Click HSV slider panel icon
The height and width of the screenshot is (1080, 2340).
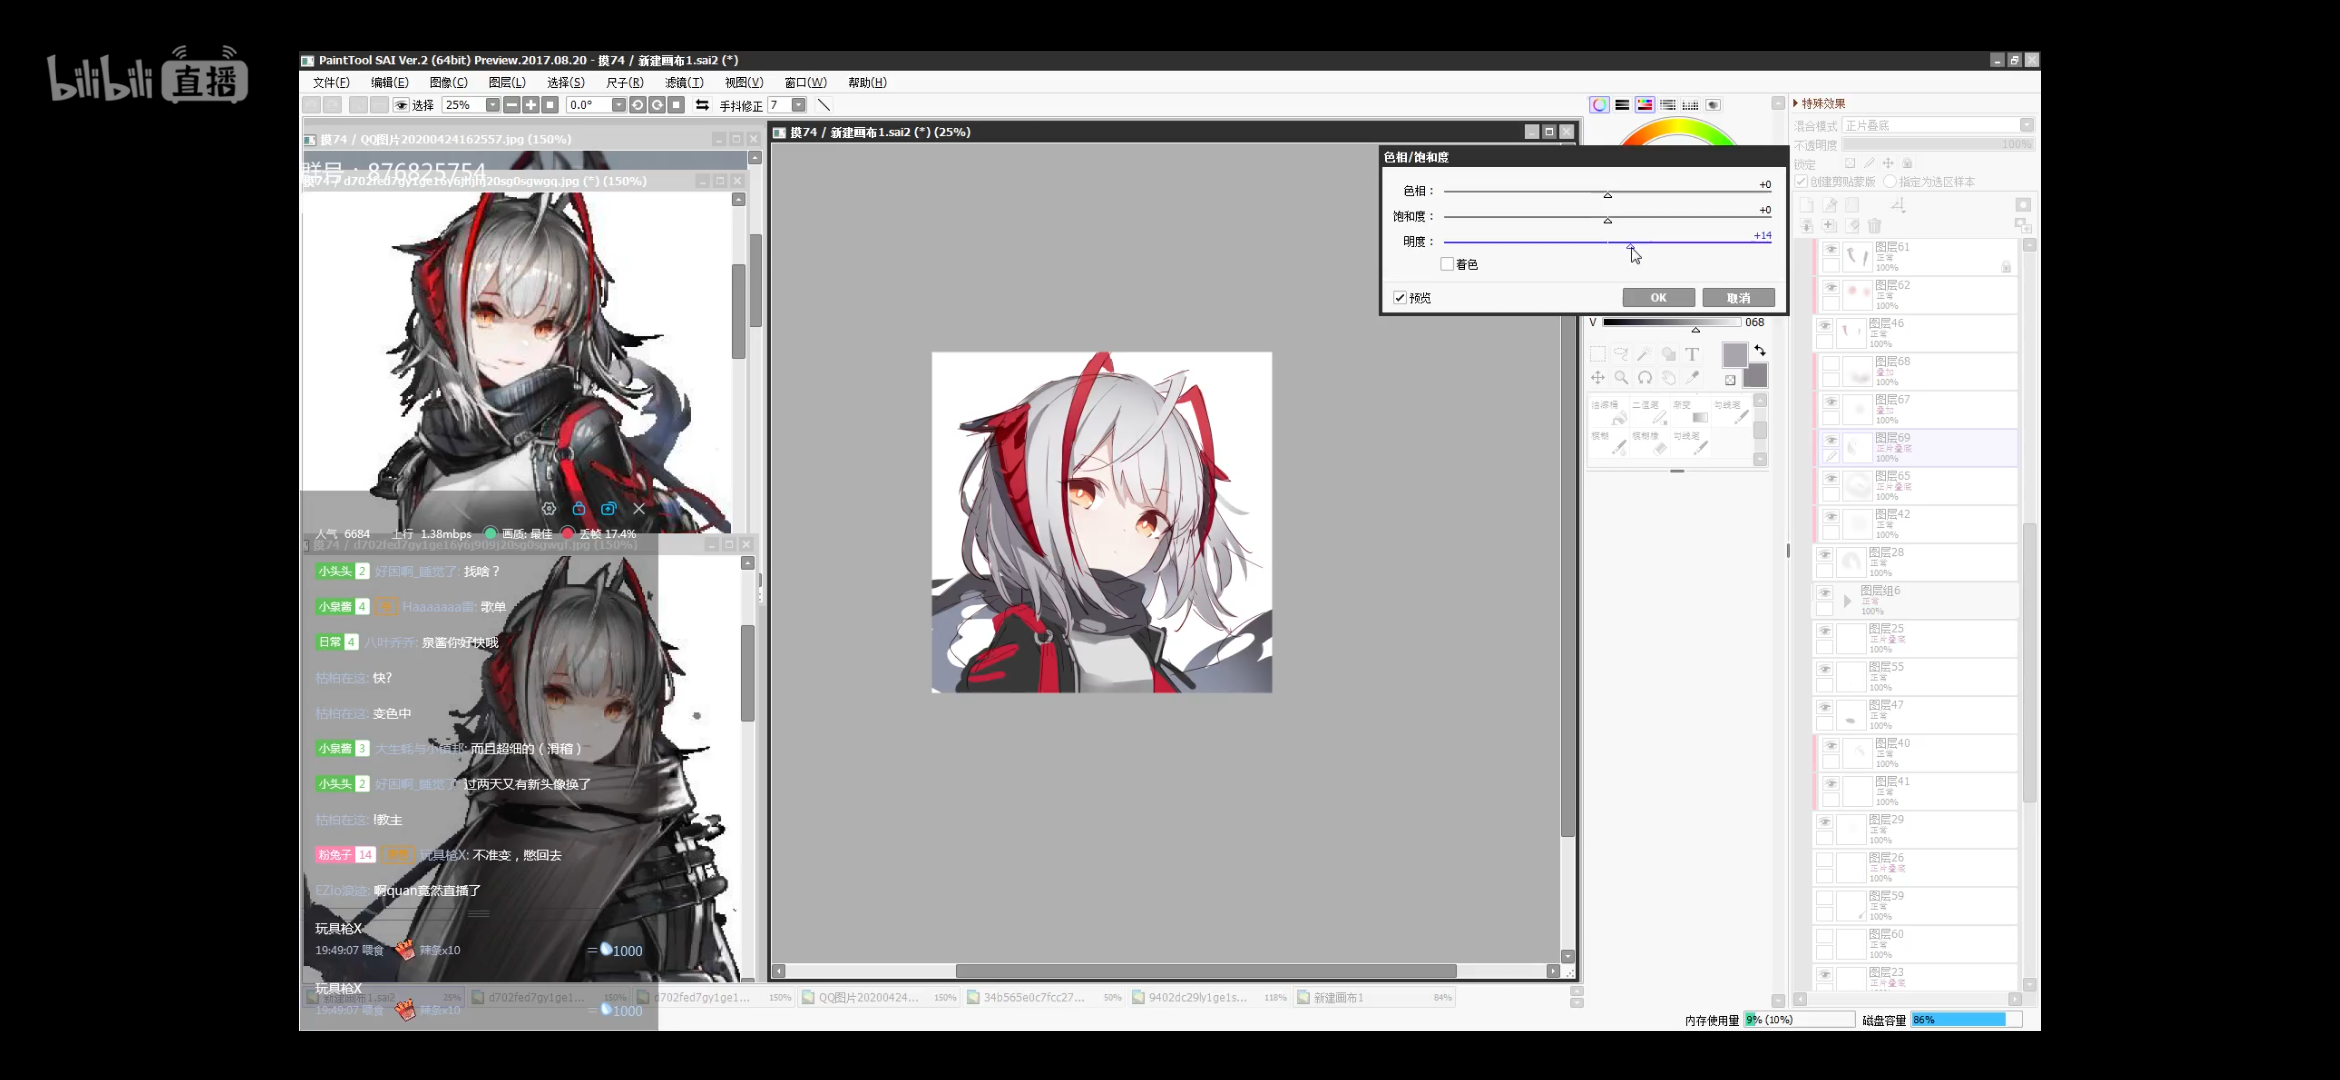point(1645,105)
